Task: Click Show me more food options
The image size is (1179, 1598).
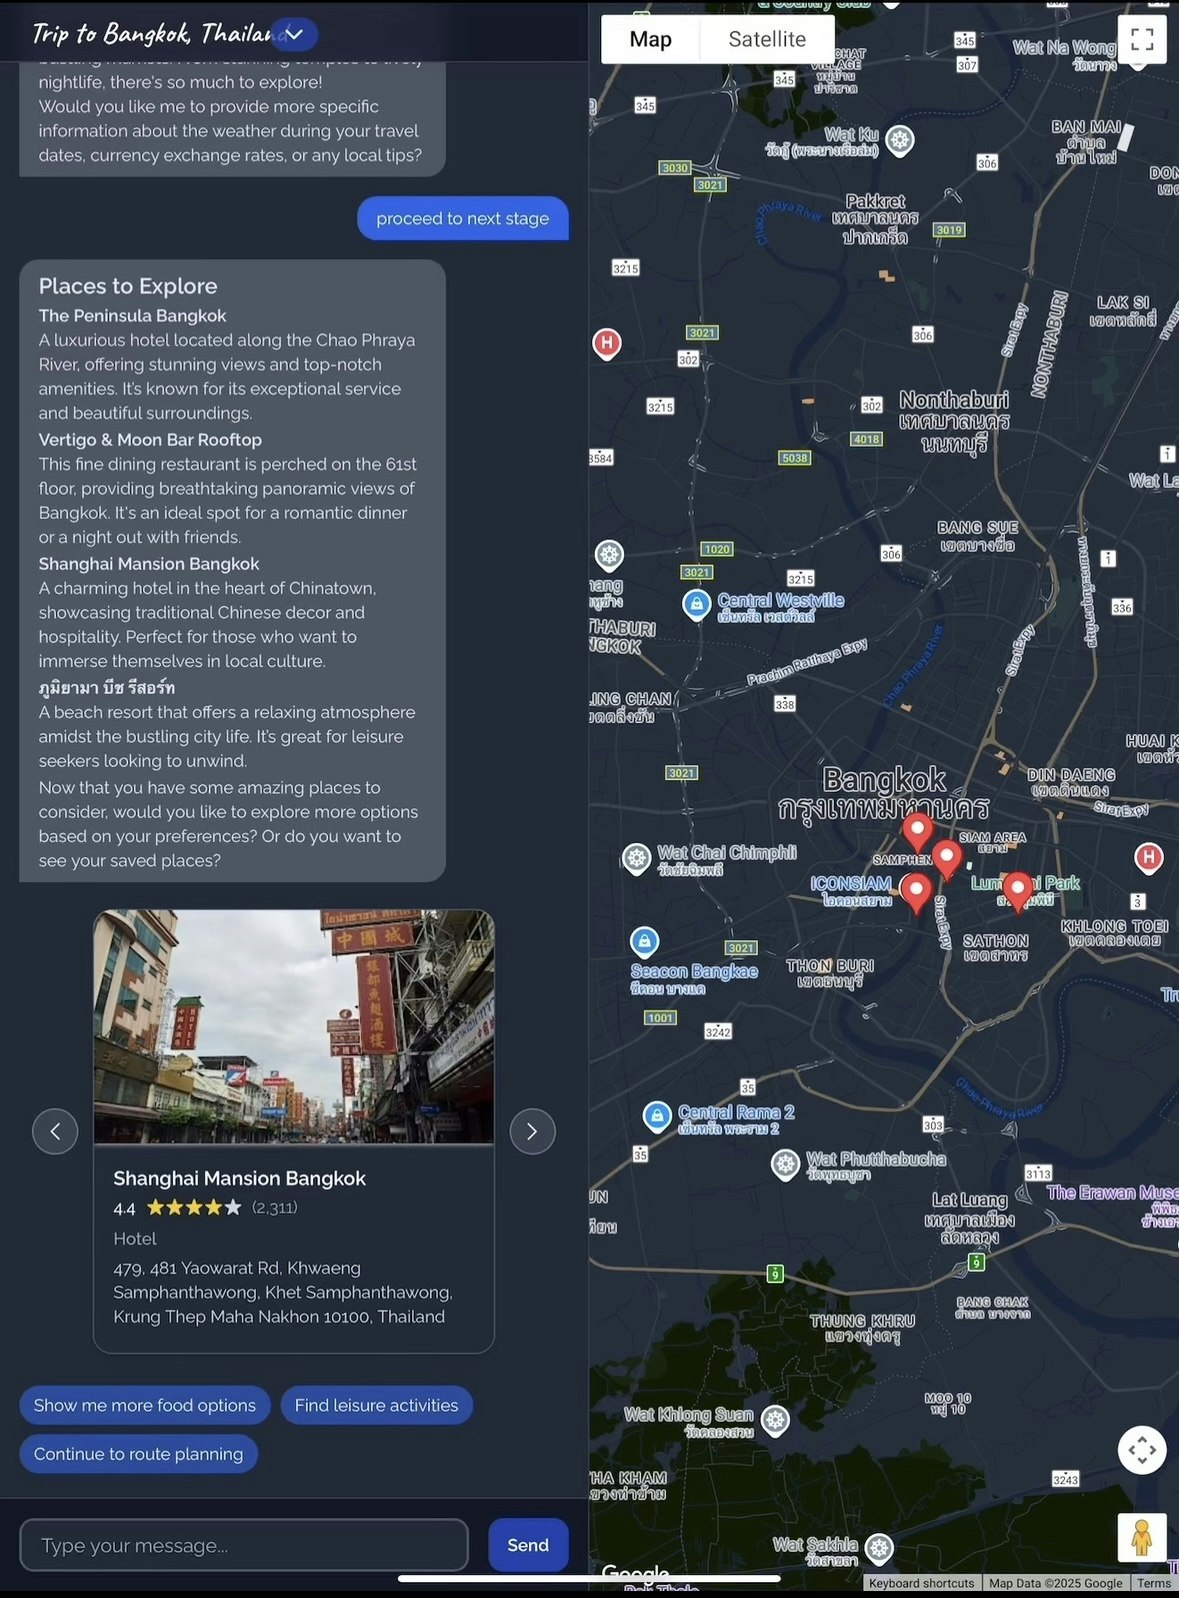Action: [145, 1405]
